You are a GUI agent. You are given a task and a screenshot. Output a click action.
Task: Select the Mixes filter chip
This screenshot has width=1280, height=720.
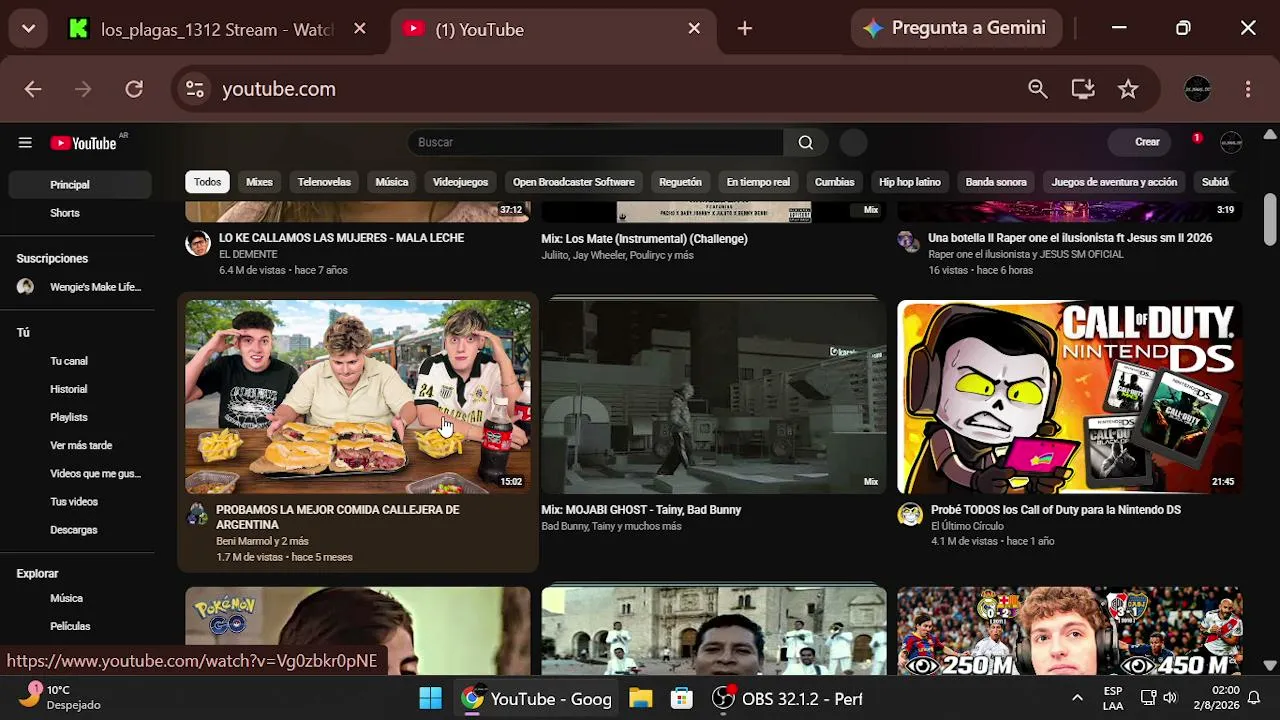coord(259,182)
